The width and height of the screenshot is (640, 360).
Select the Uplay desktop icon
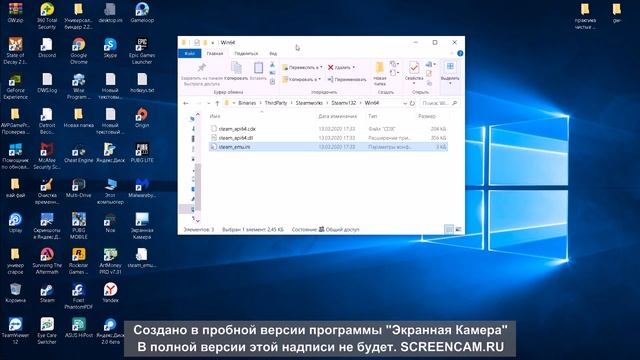16,223
